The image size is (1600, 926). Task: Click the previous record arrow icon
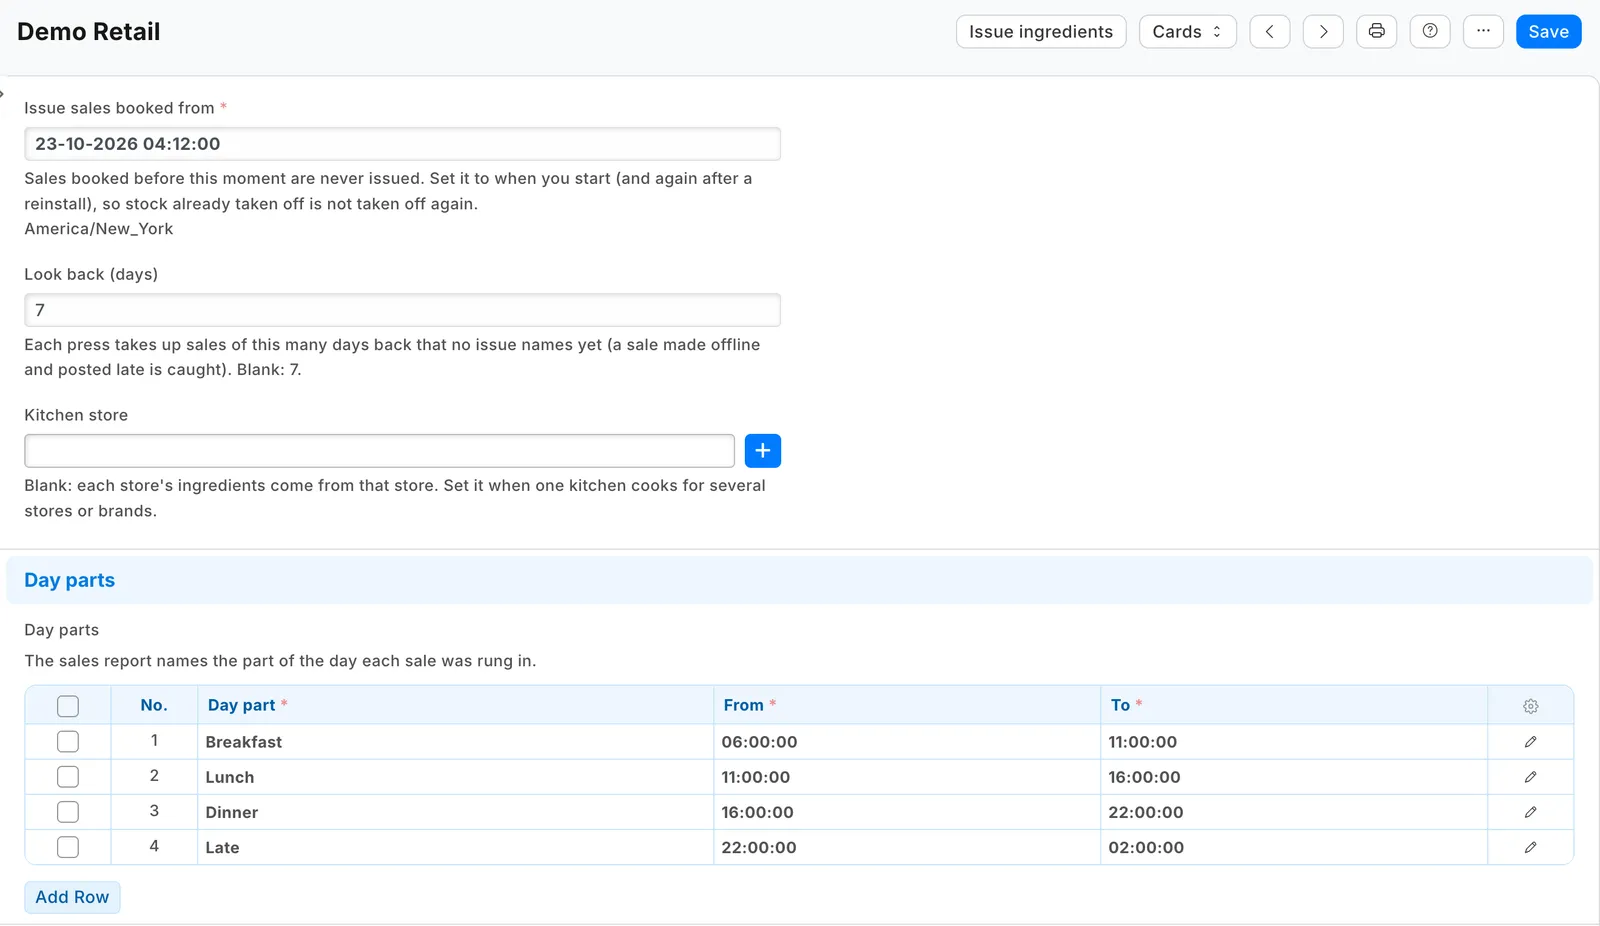pyautogui.click(x=1269, y=32)
